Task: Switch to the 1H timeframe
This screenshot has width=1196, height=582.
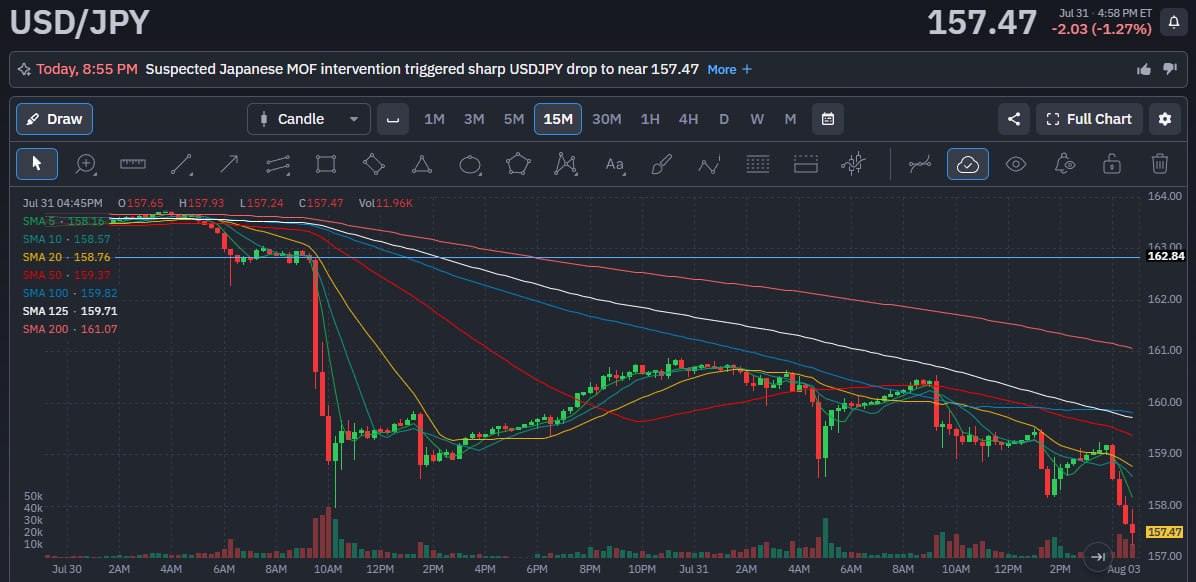Action: pyautogui.click(x=650, y=119)
